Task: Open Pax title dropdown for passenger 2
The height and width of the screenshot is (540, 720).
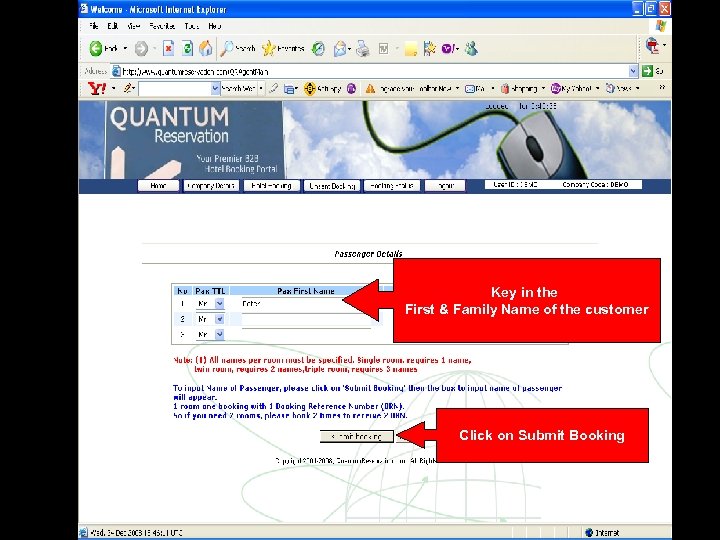Action: (x=219, y=319)
